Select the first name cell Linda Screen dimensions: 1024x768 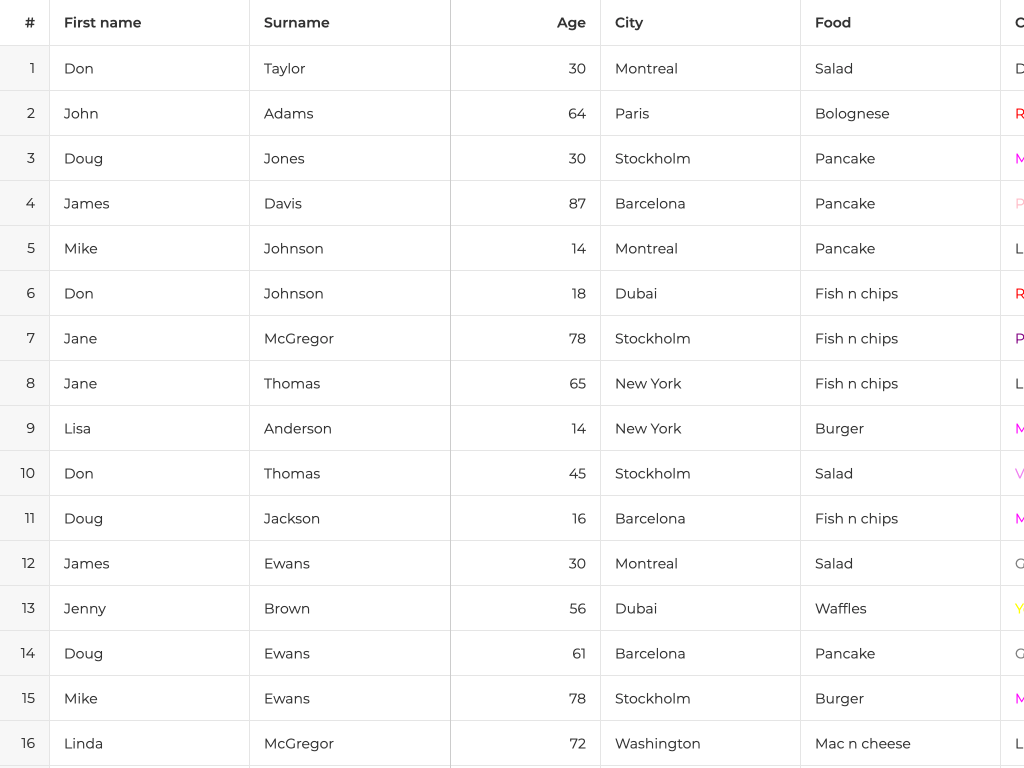(84, 743)
